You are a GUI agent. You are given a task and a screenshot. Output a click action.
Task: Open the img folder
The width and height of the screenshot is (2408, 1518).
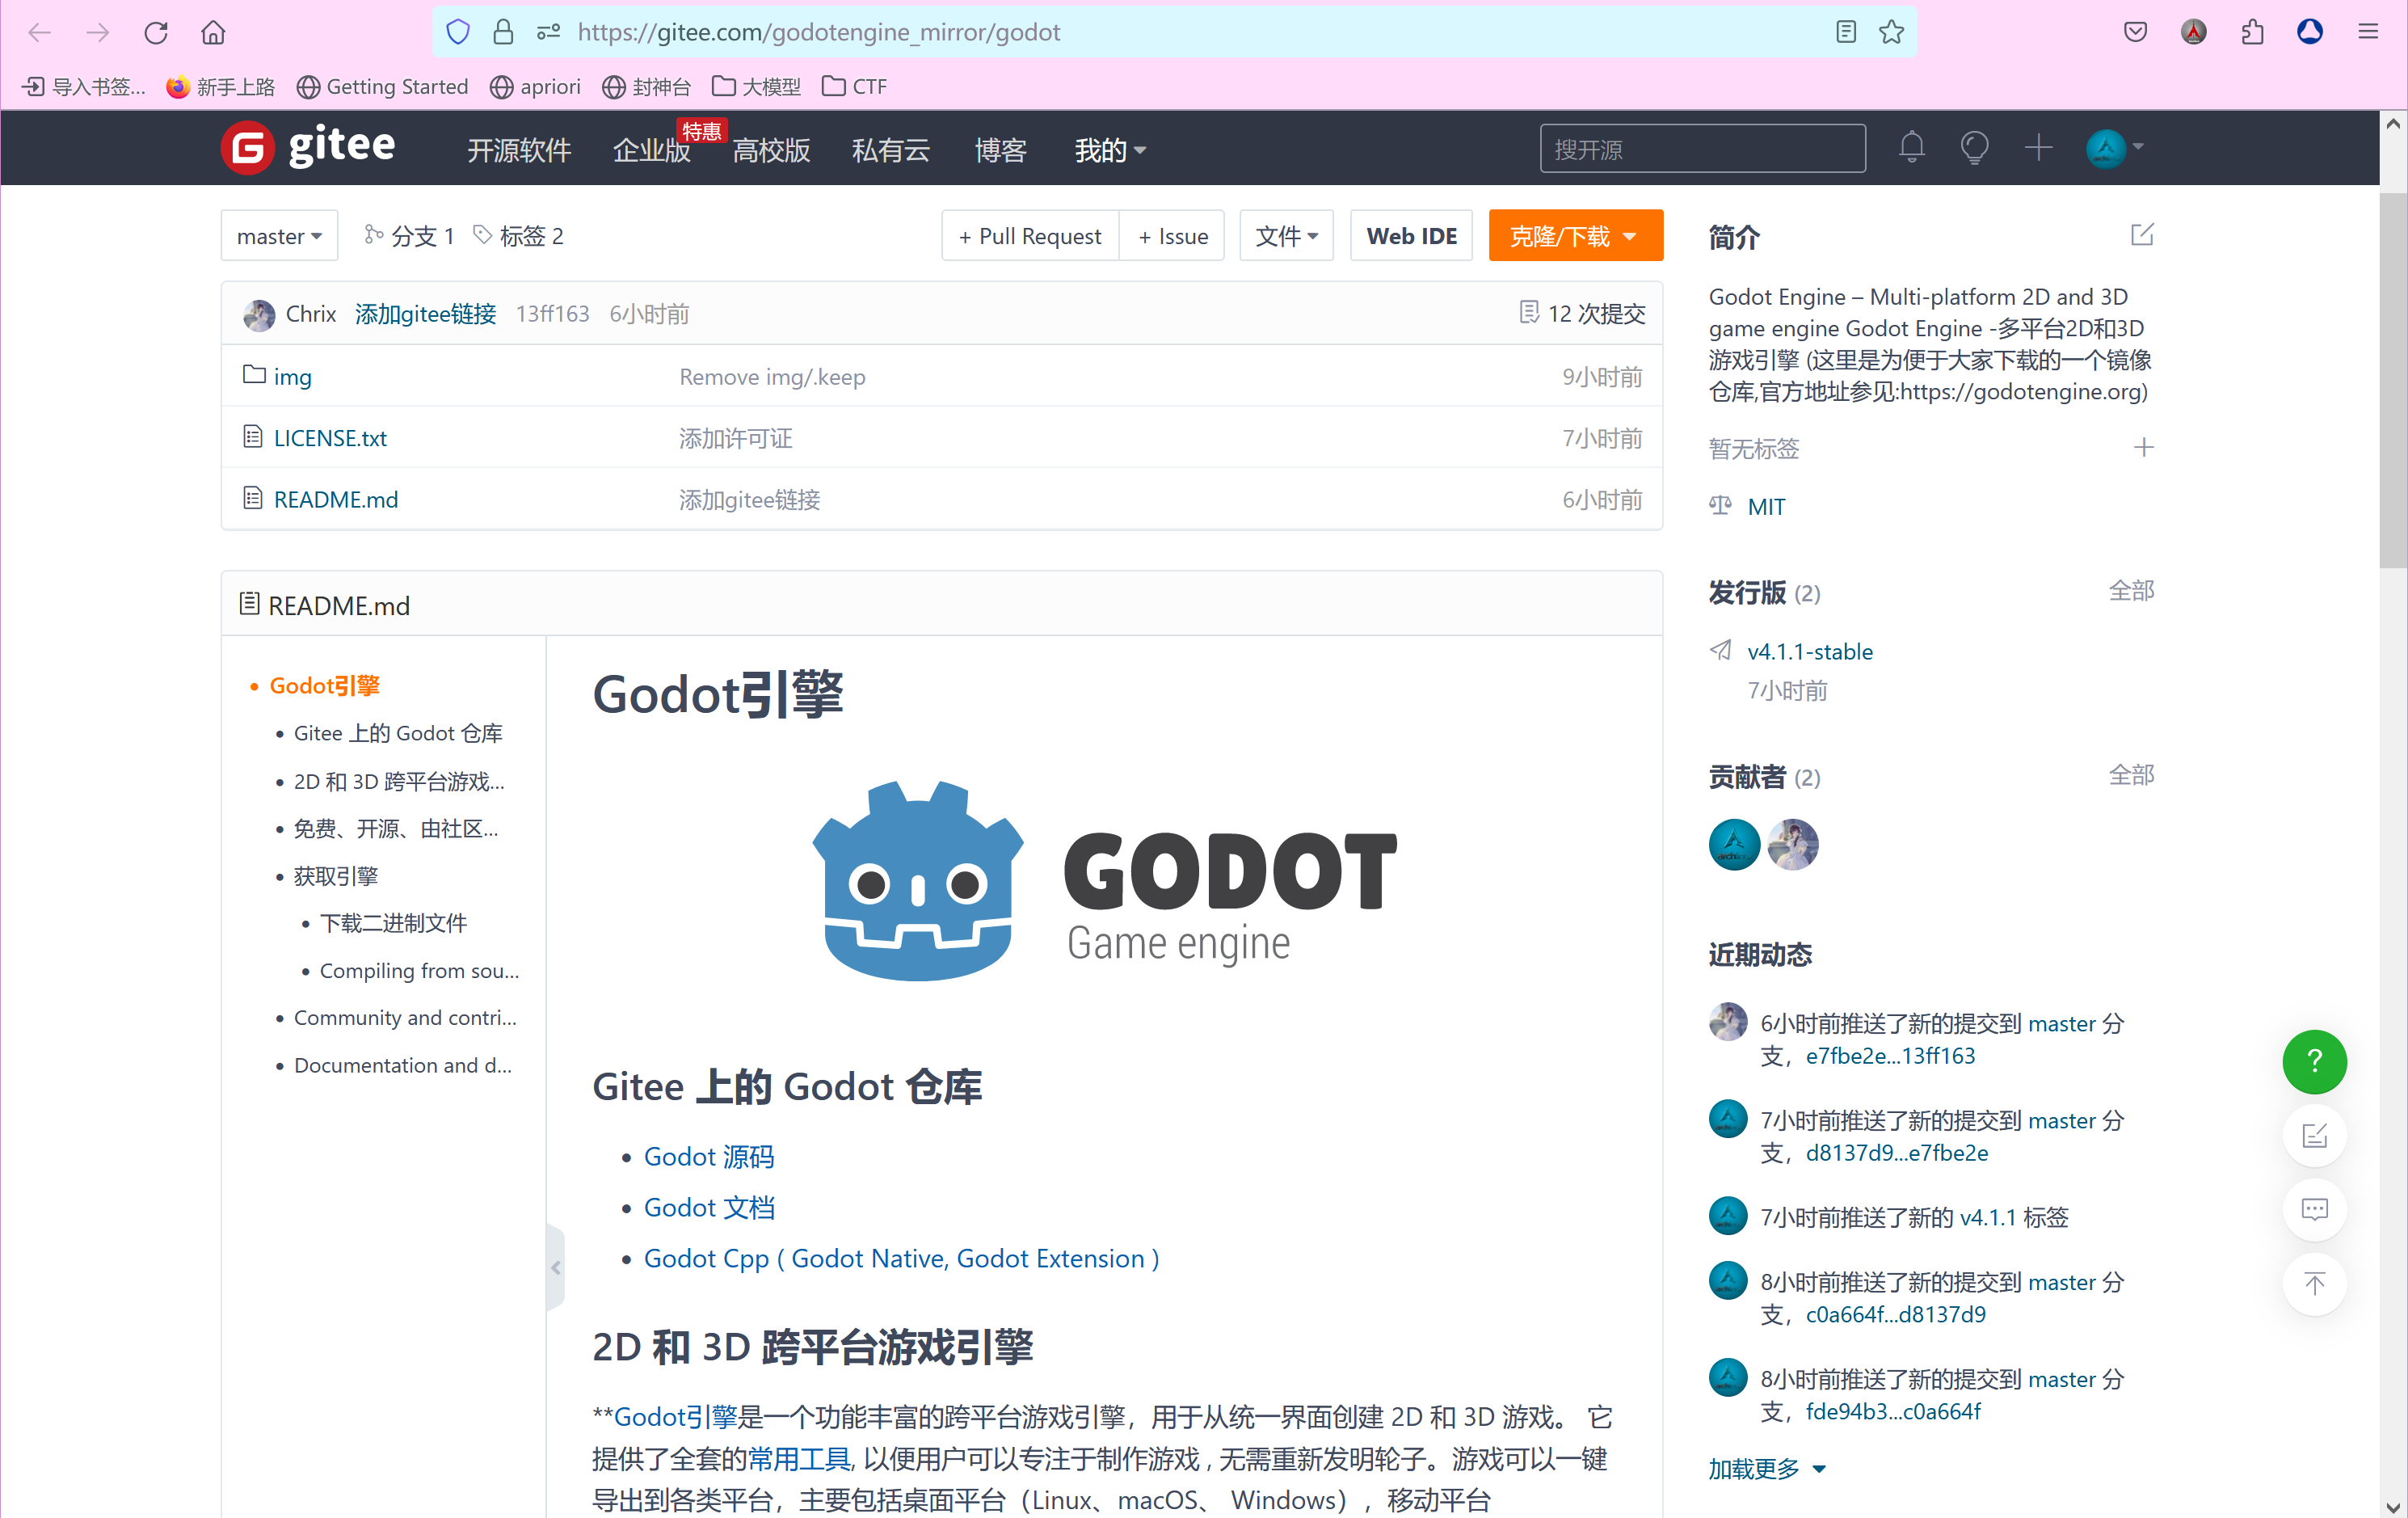(292, 377)
